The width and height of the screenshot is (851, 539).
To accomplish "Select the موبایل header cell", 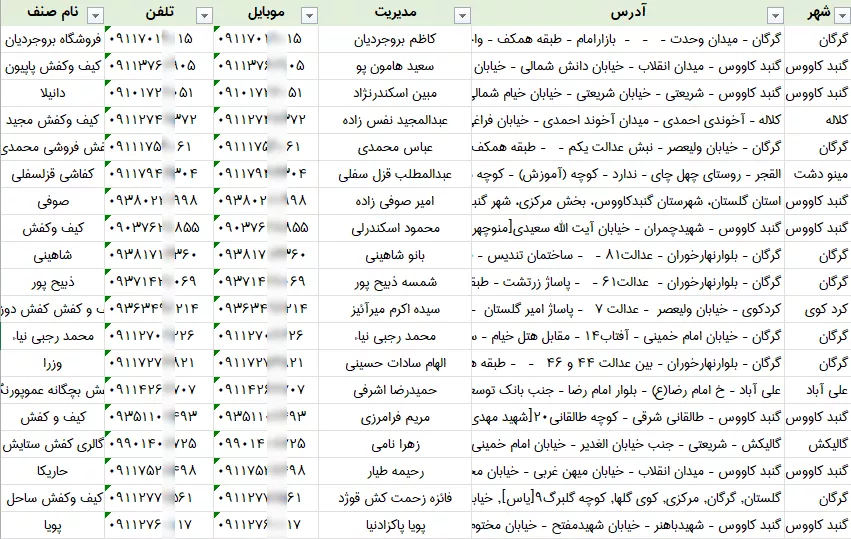I will (x=266, y=13).
